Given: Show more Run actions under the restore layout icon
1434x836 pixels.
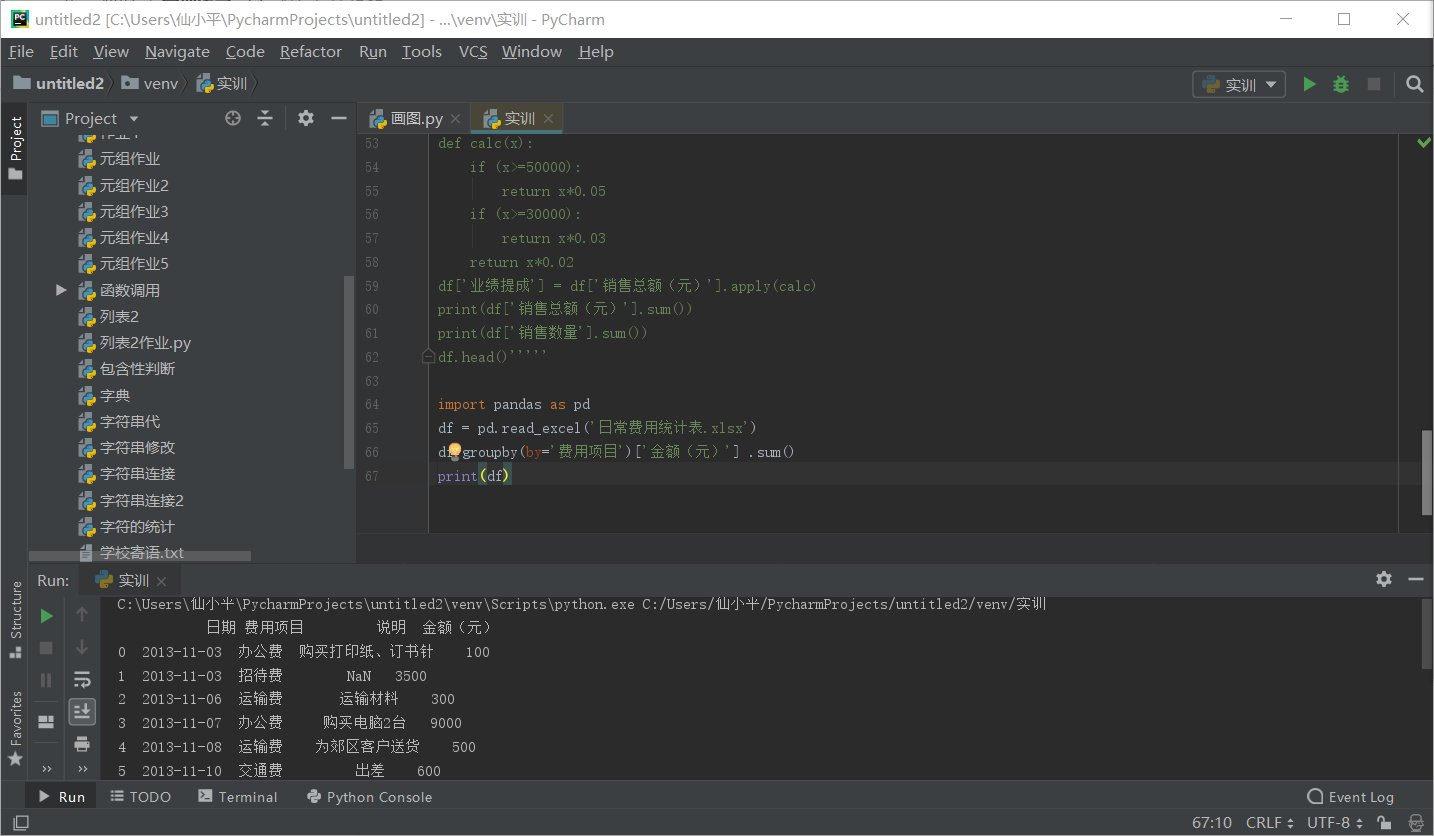Looking at the screenshot, I should click(46, 769).
